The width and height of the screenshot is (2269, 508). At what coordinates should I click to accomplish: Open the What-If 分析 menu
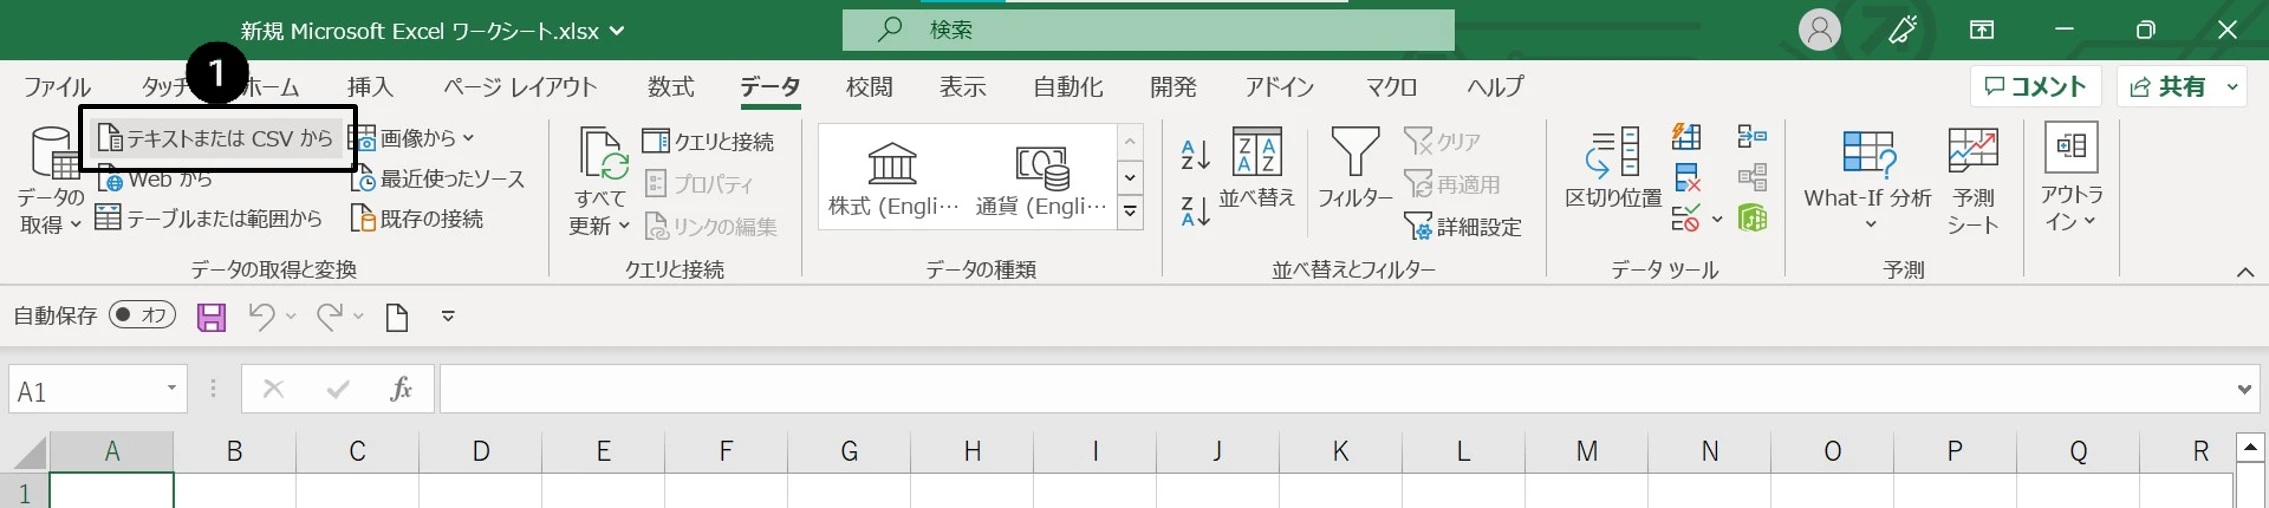(x=1868, y=180)
